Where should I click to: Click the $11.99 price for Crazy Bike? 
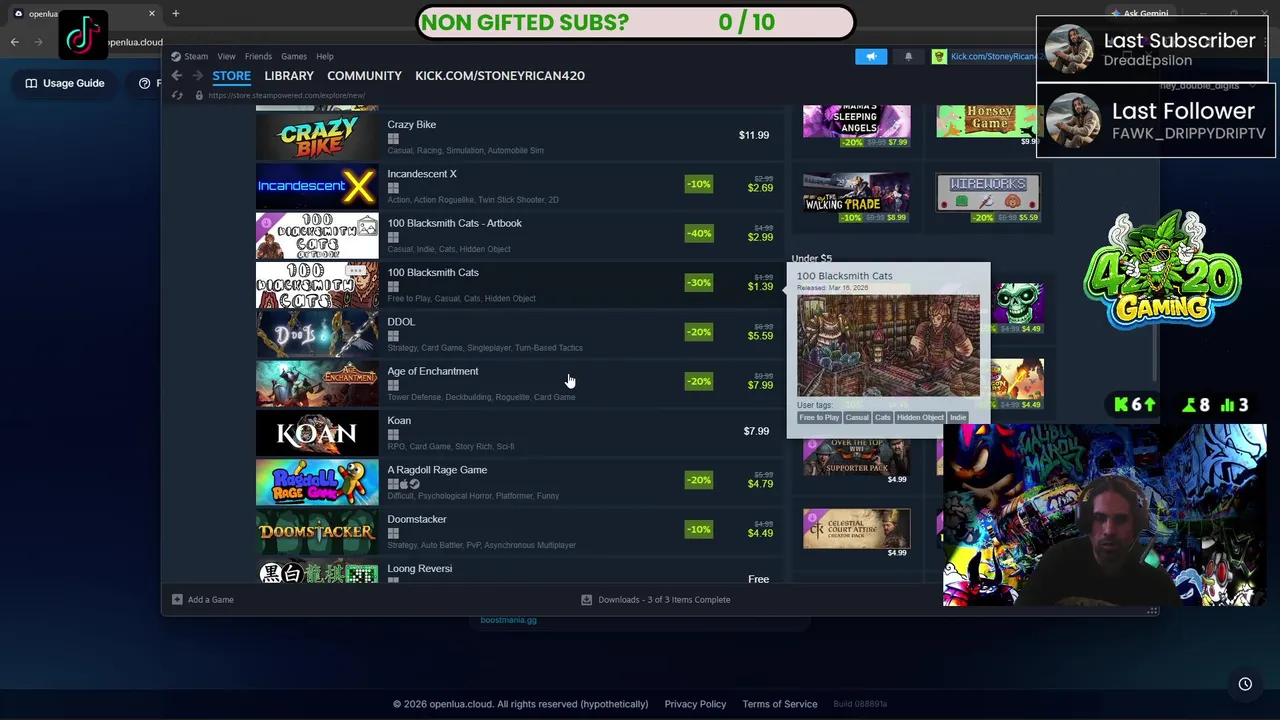(x=754, y=135)
